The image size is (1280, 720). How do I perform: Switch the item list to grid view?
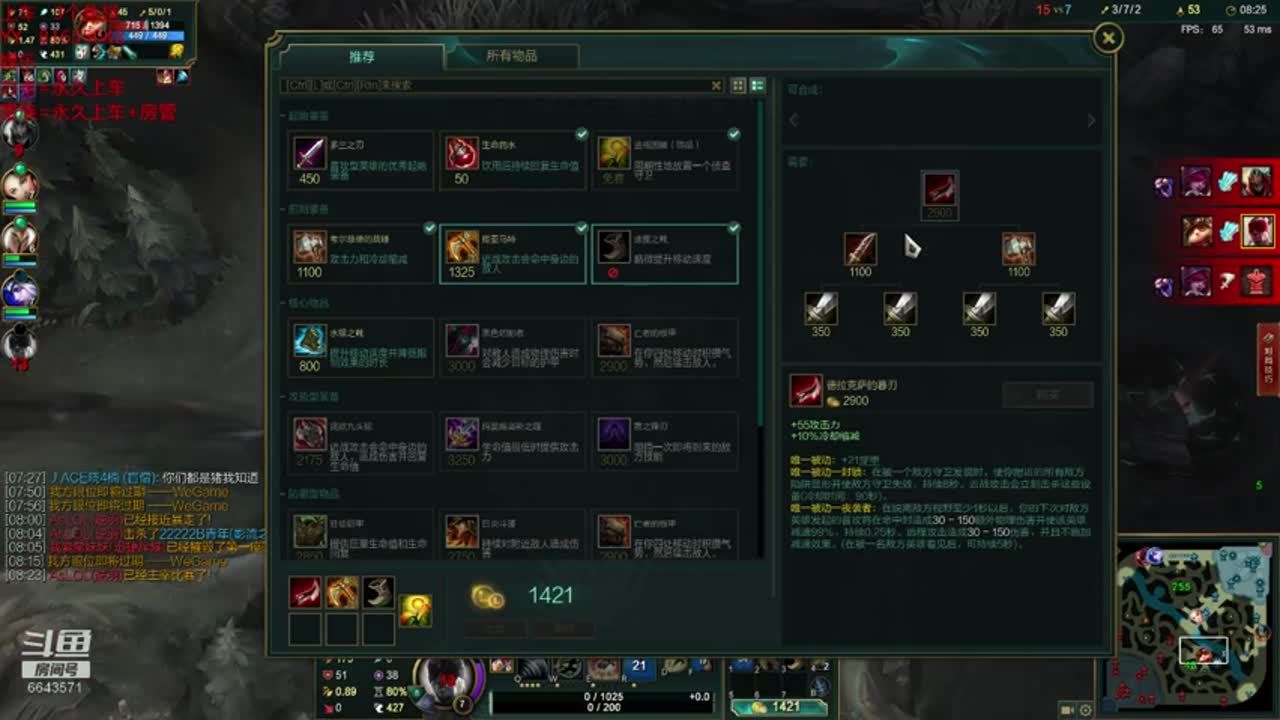[x=738, y=86]
